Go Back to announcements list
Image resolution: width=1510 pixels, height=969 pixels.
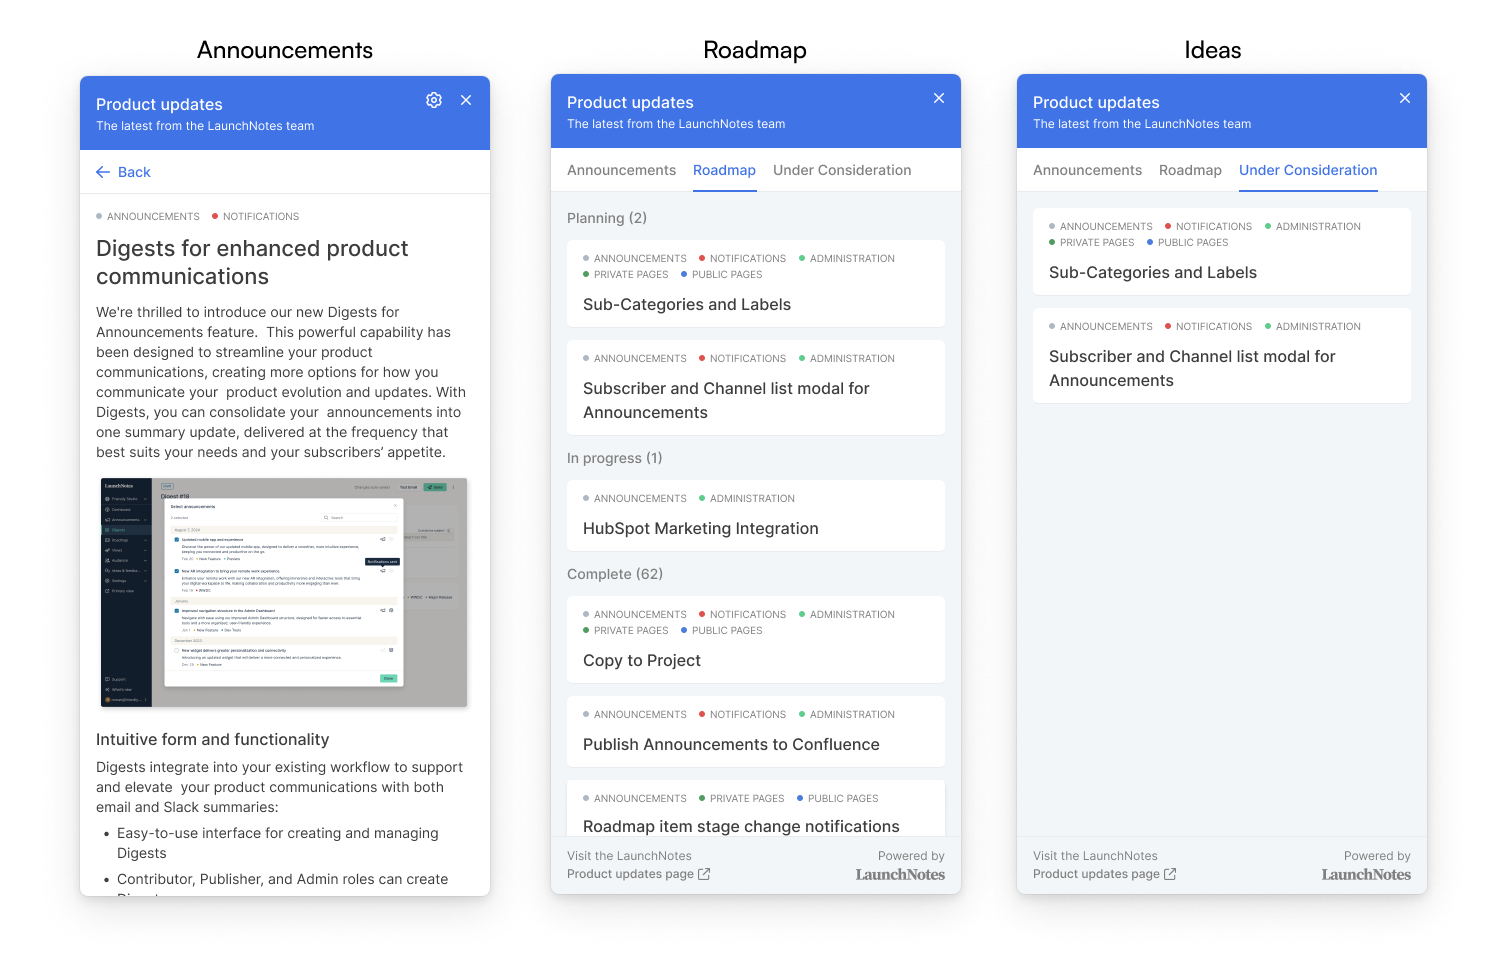coord(123,172)
